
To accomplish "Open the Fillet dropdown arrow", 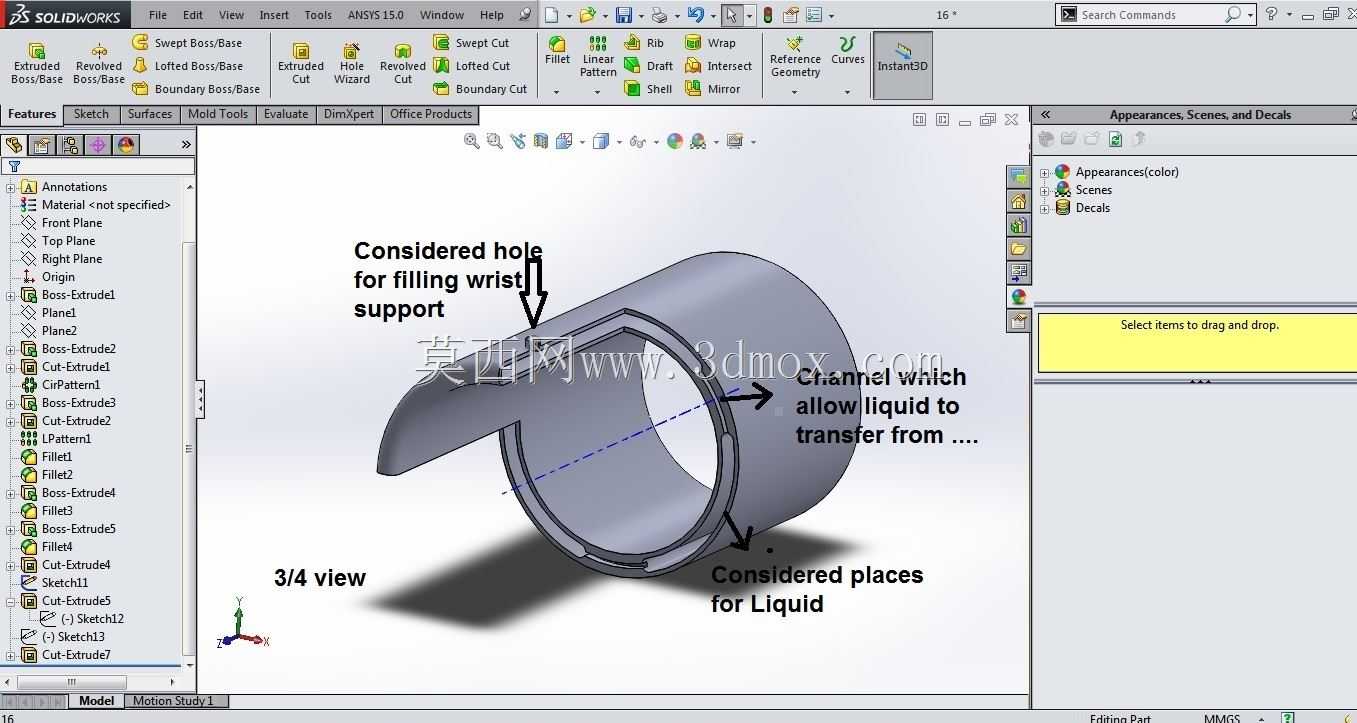I will coord(557,92).
